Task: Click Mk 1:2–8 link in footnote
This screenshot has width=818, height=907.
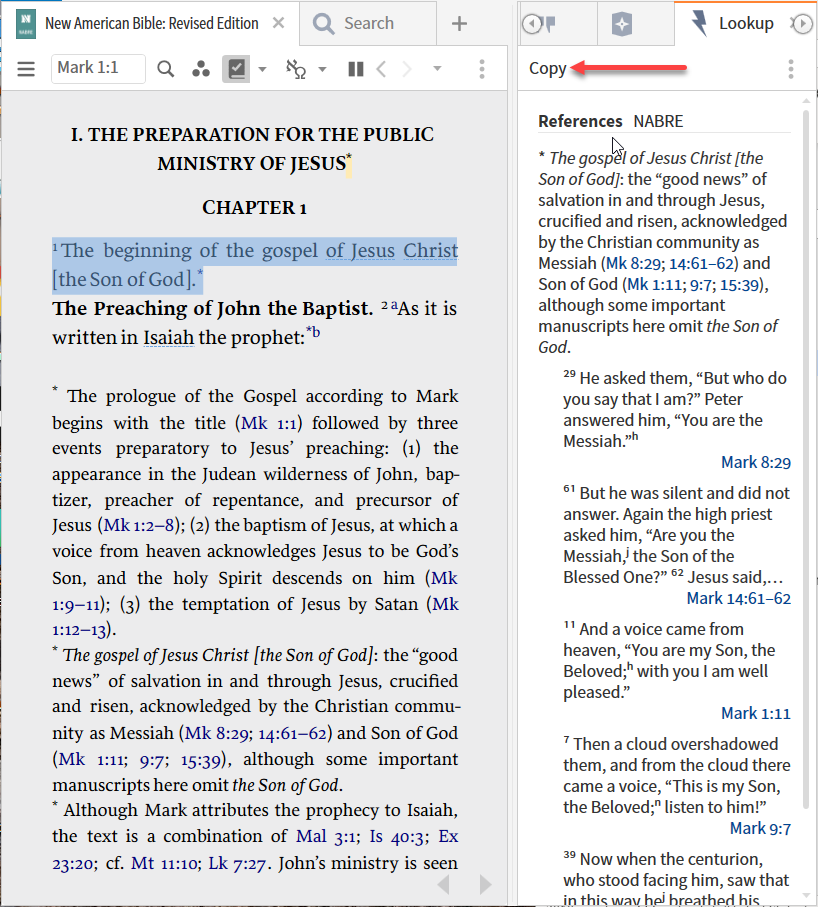Action: coord(139,525)
